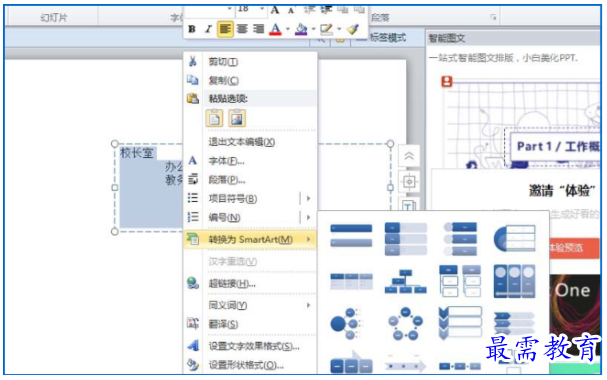This screenshot has height=380, width=607.
Task: Open 设置文字效果格式(S)... menu entry
Action: [x=250, y=346]
